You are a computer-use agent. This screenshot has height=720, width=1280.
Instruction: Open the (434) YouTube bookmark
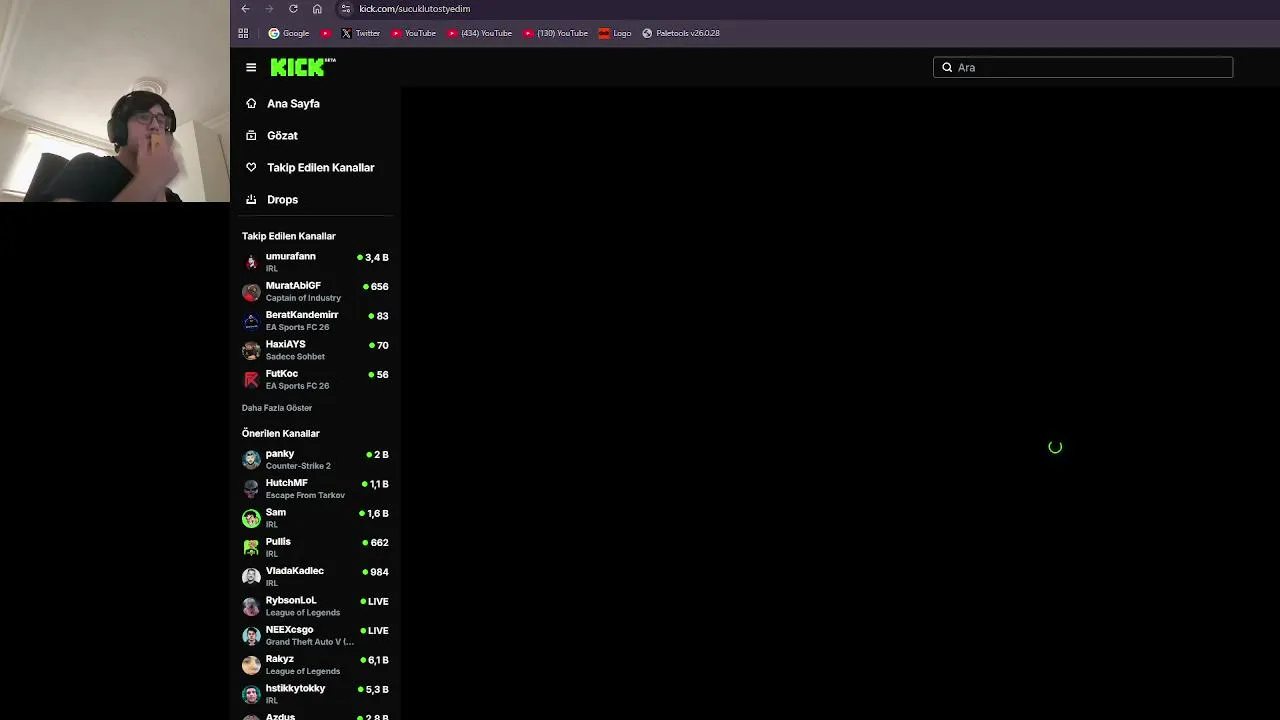(x=480, y=33)
